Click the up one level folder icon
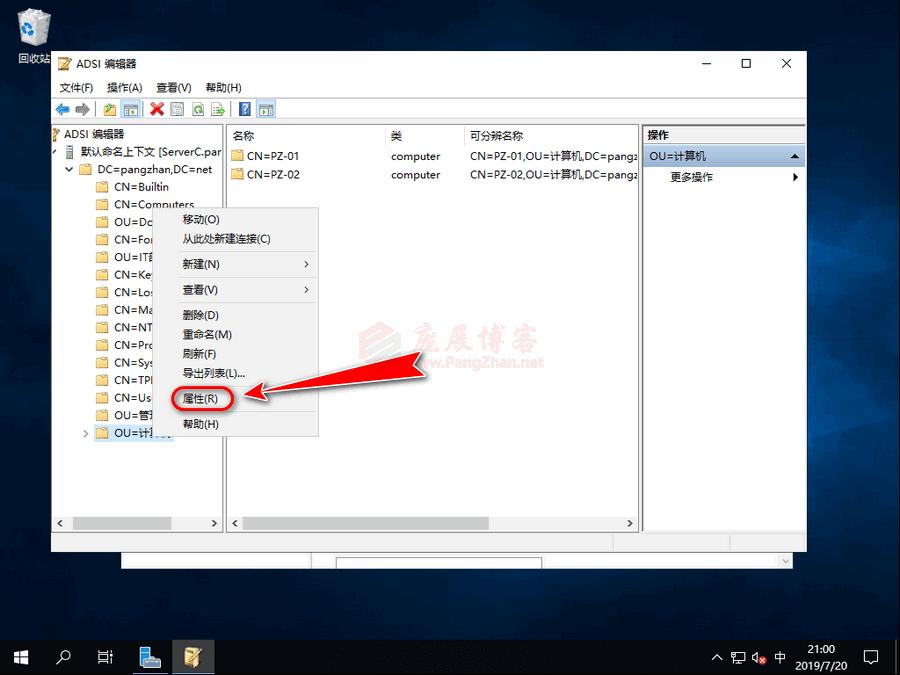 click(111, 109)
